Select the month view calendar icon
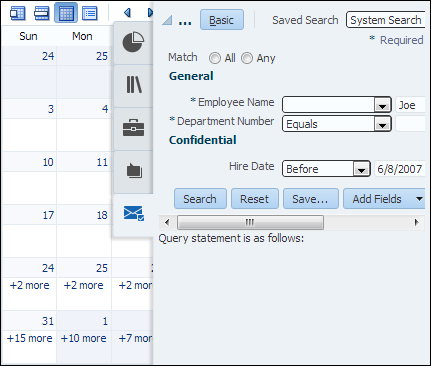The image size is (434, 371). point(66,13)
